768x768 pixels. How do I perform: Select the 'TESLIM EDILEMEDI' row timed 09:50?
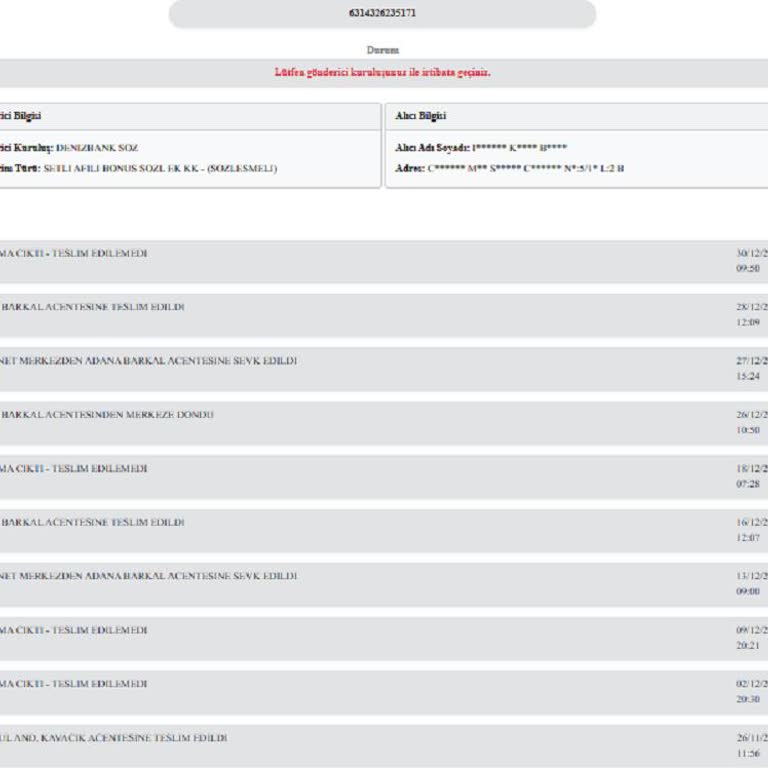[384, 262]
